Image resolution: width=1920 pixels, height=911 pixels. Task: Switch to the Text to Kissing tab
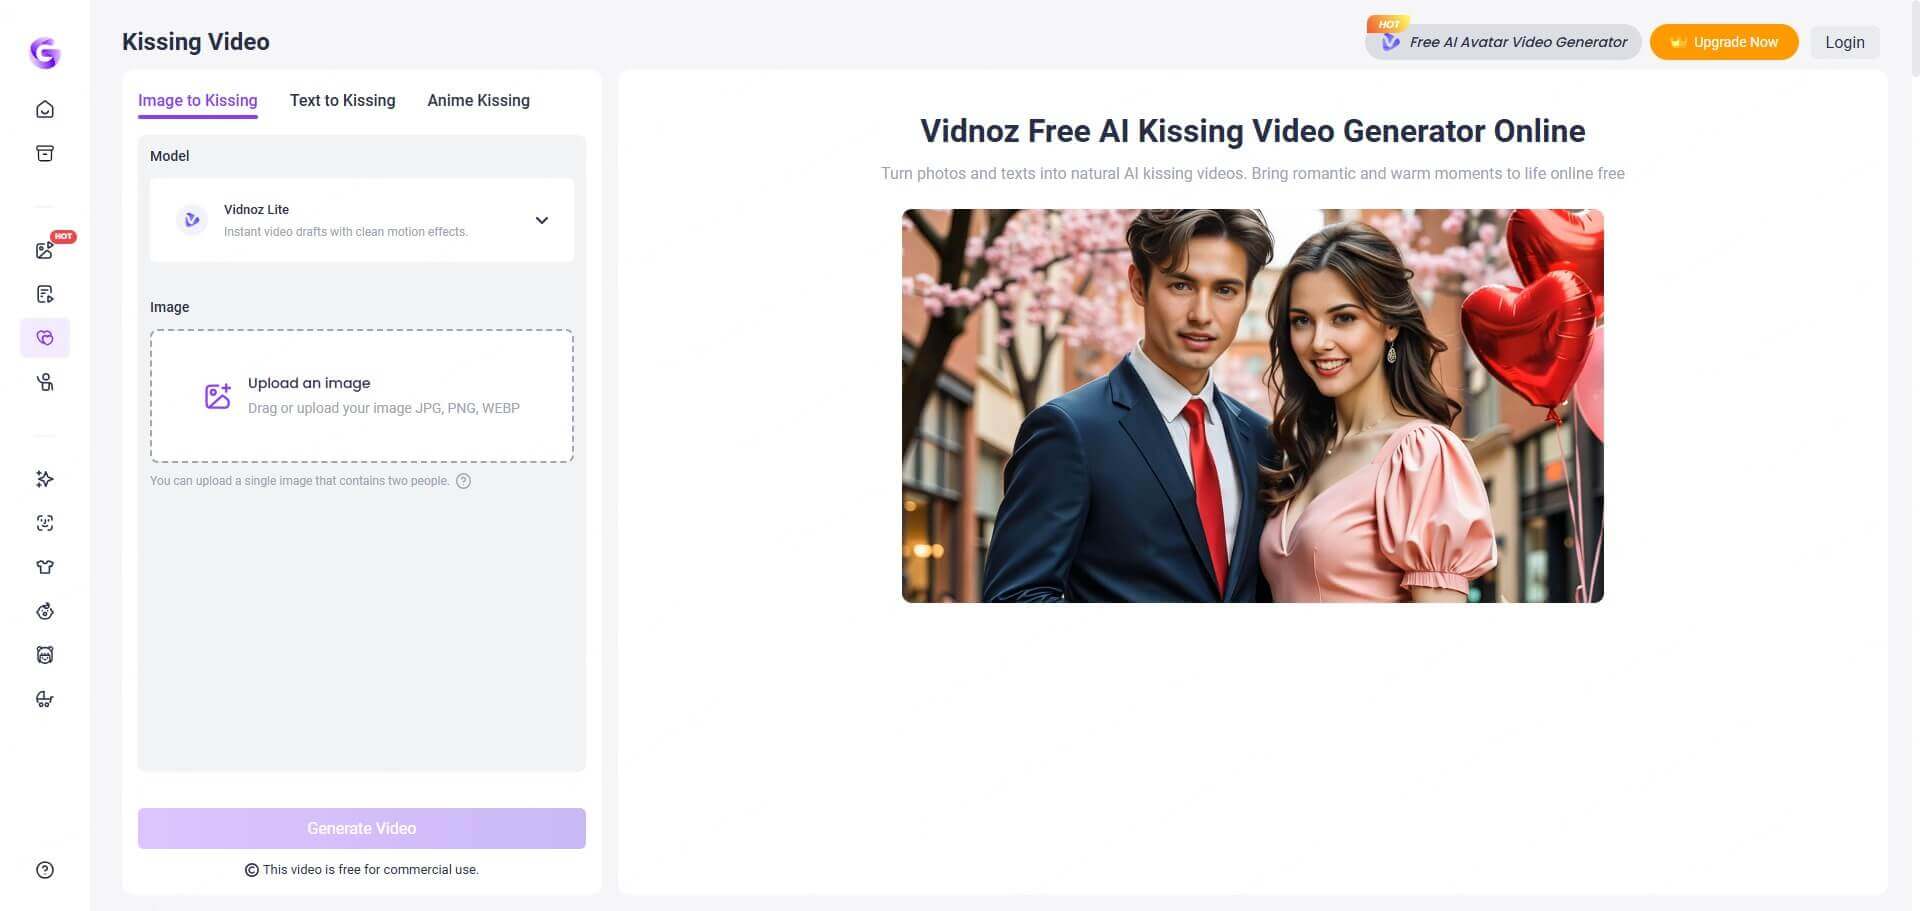click(x=342, y=100)
